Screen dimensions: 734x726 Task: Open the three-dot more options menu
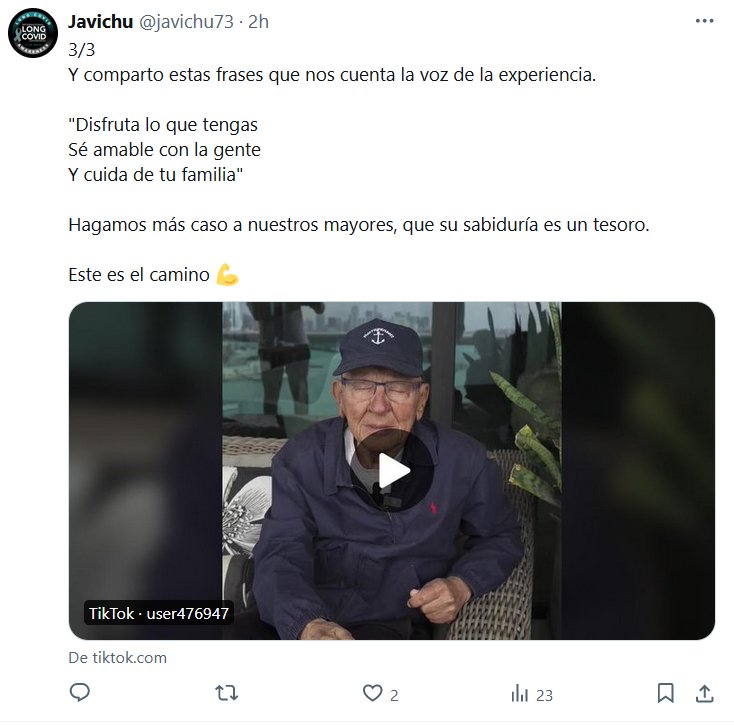click(x=705, y=21)
